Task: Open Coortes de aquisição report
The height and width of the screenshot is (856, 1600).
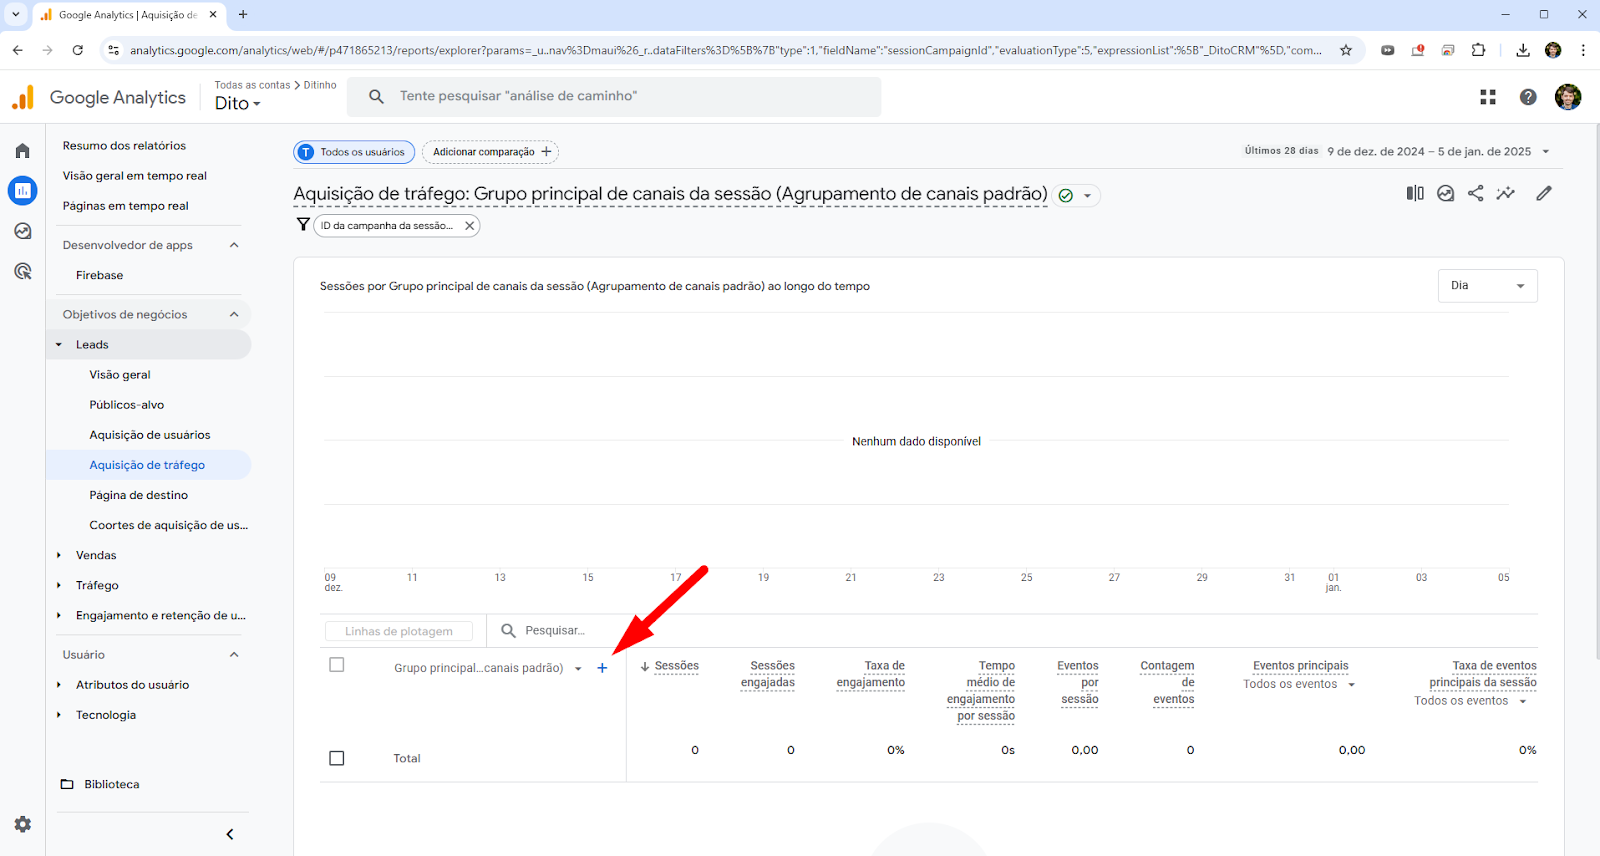Action: point(168,525)
